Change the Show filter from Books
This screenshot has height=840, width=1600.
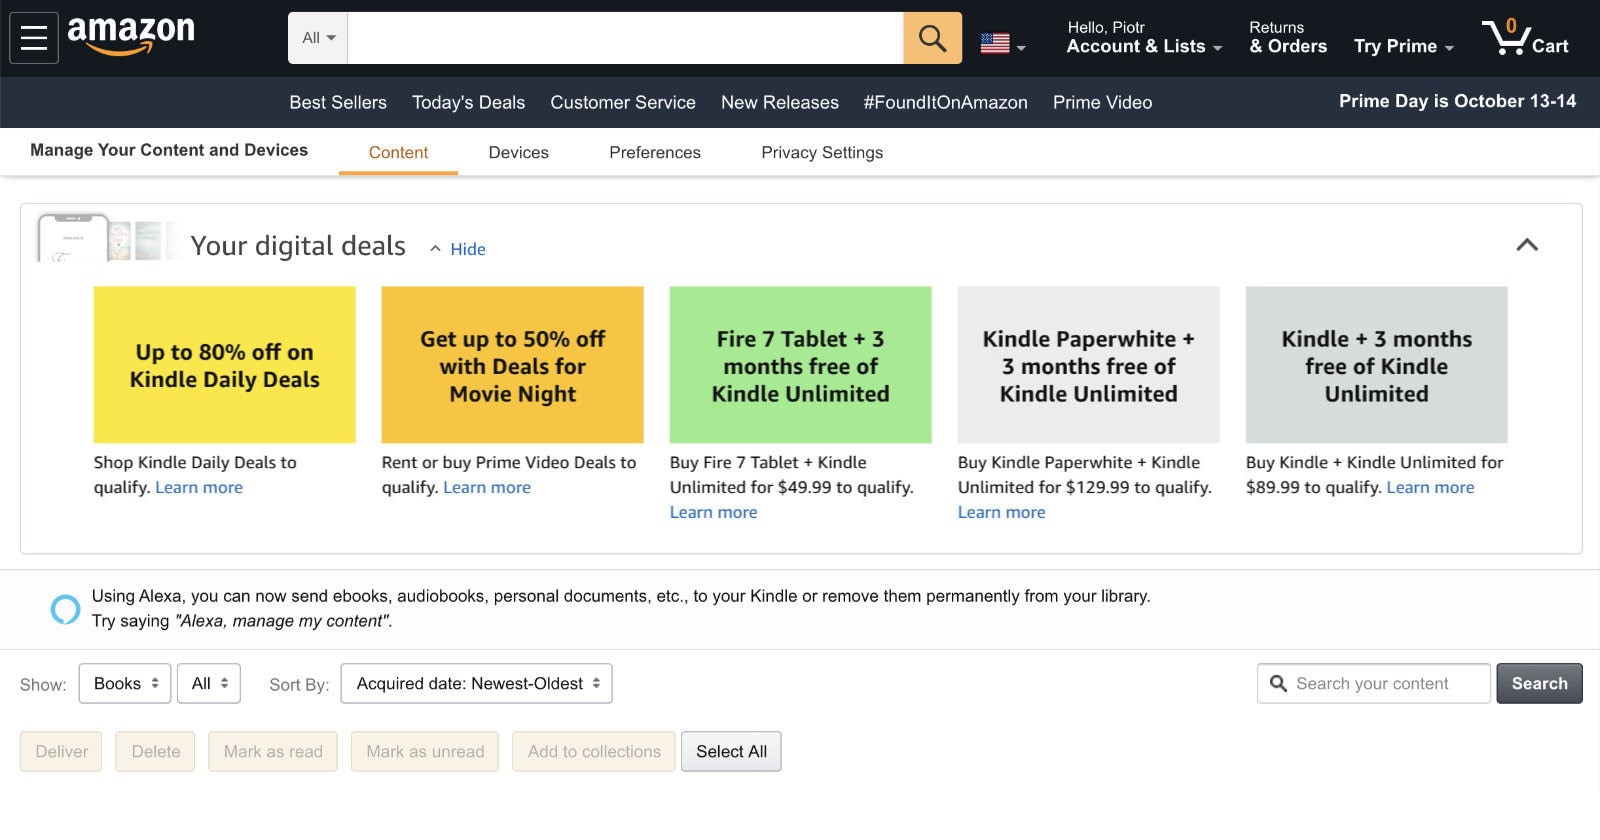click(x=124, y=683)
